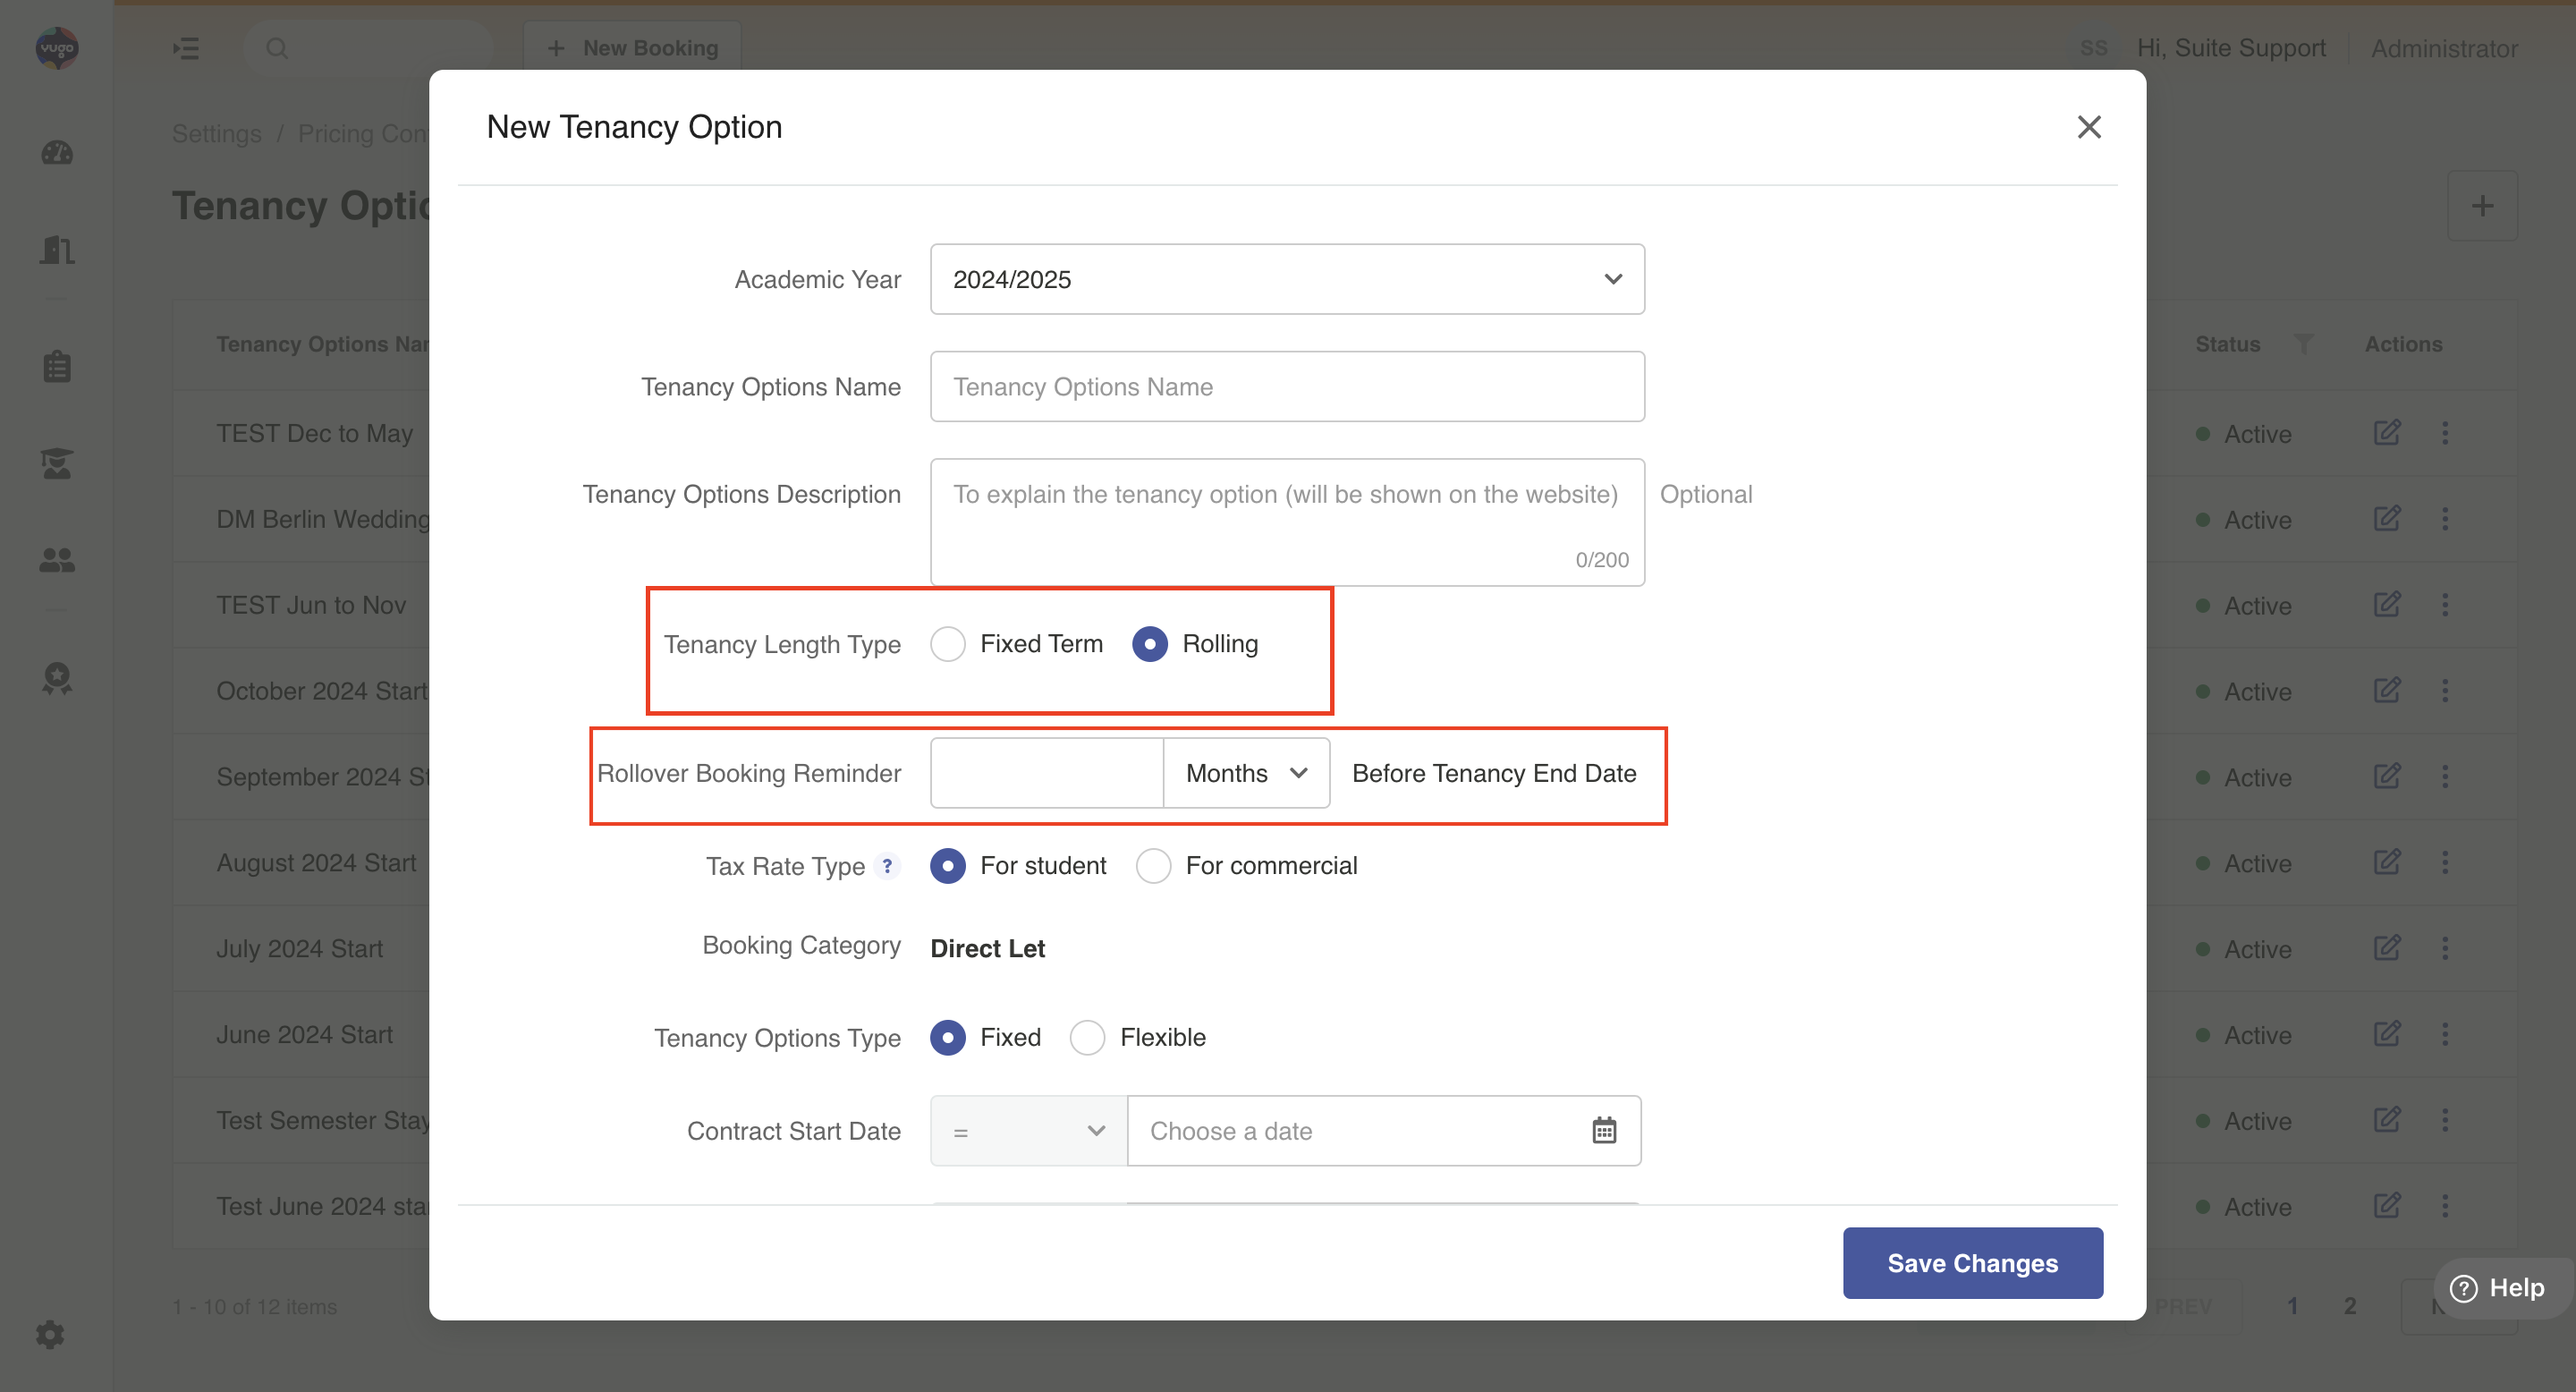Open the users group icon in sidebar

(x=57, y=560)
